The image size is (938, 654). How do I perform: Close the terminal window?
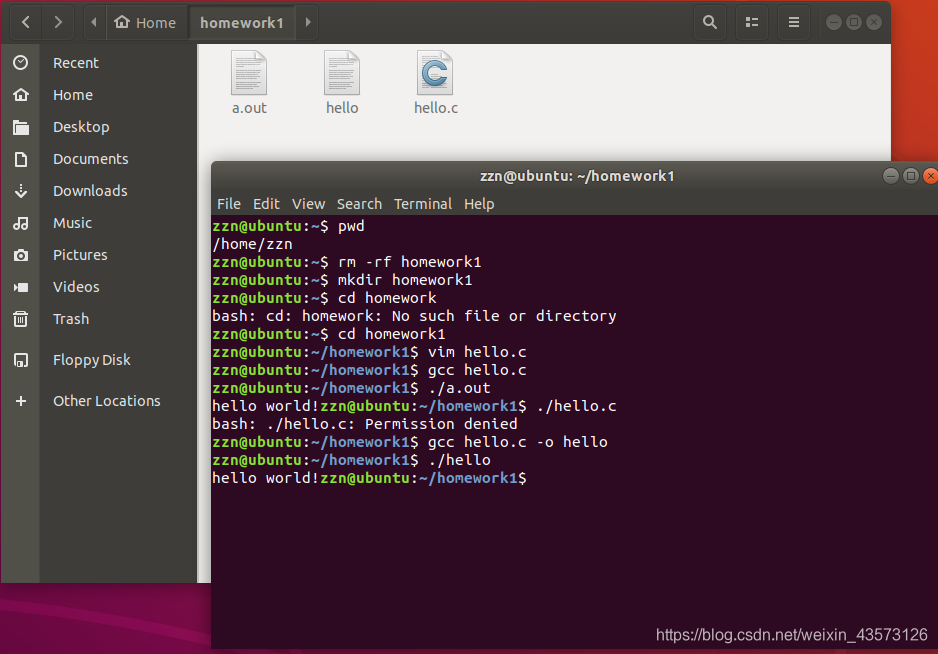[930, 176]
